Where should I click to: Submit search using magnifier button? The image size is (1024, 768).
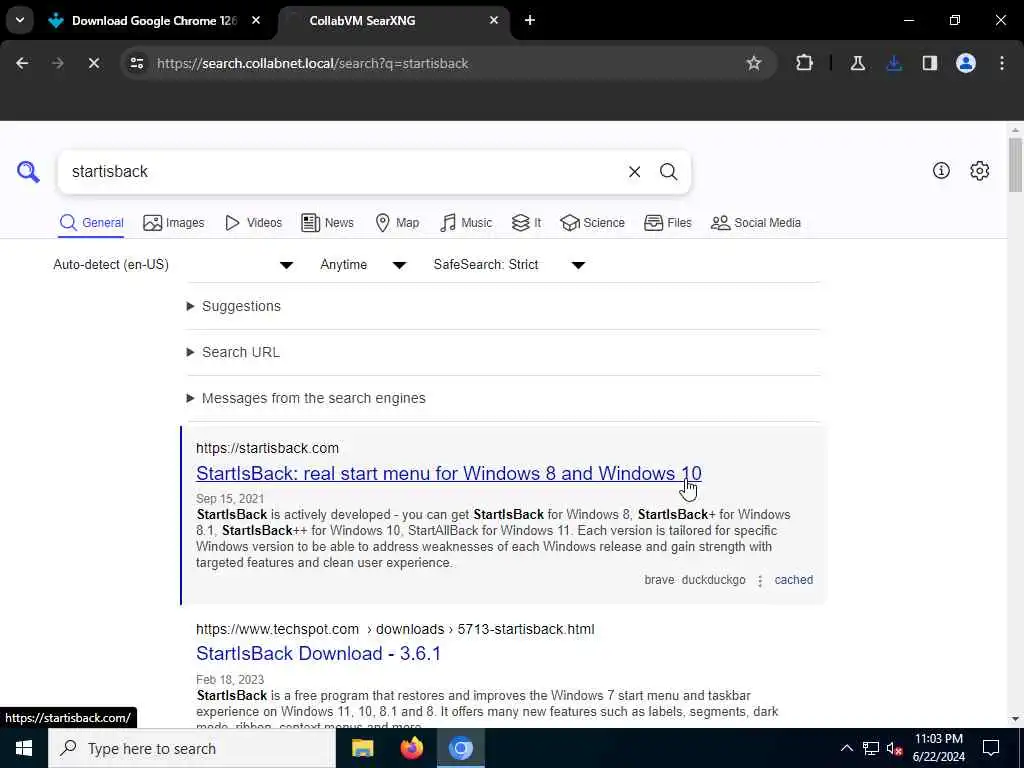point(668,172)
